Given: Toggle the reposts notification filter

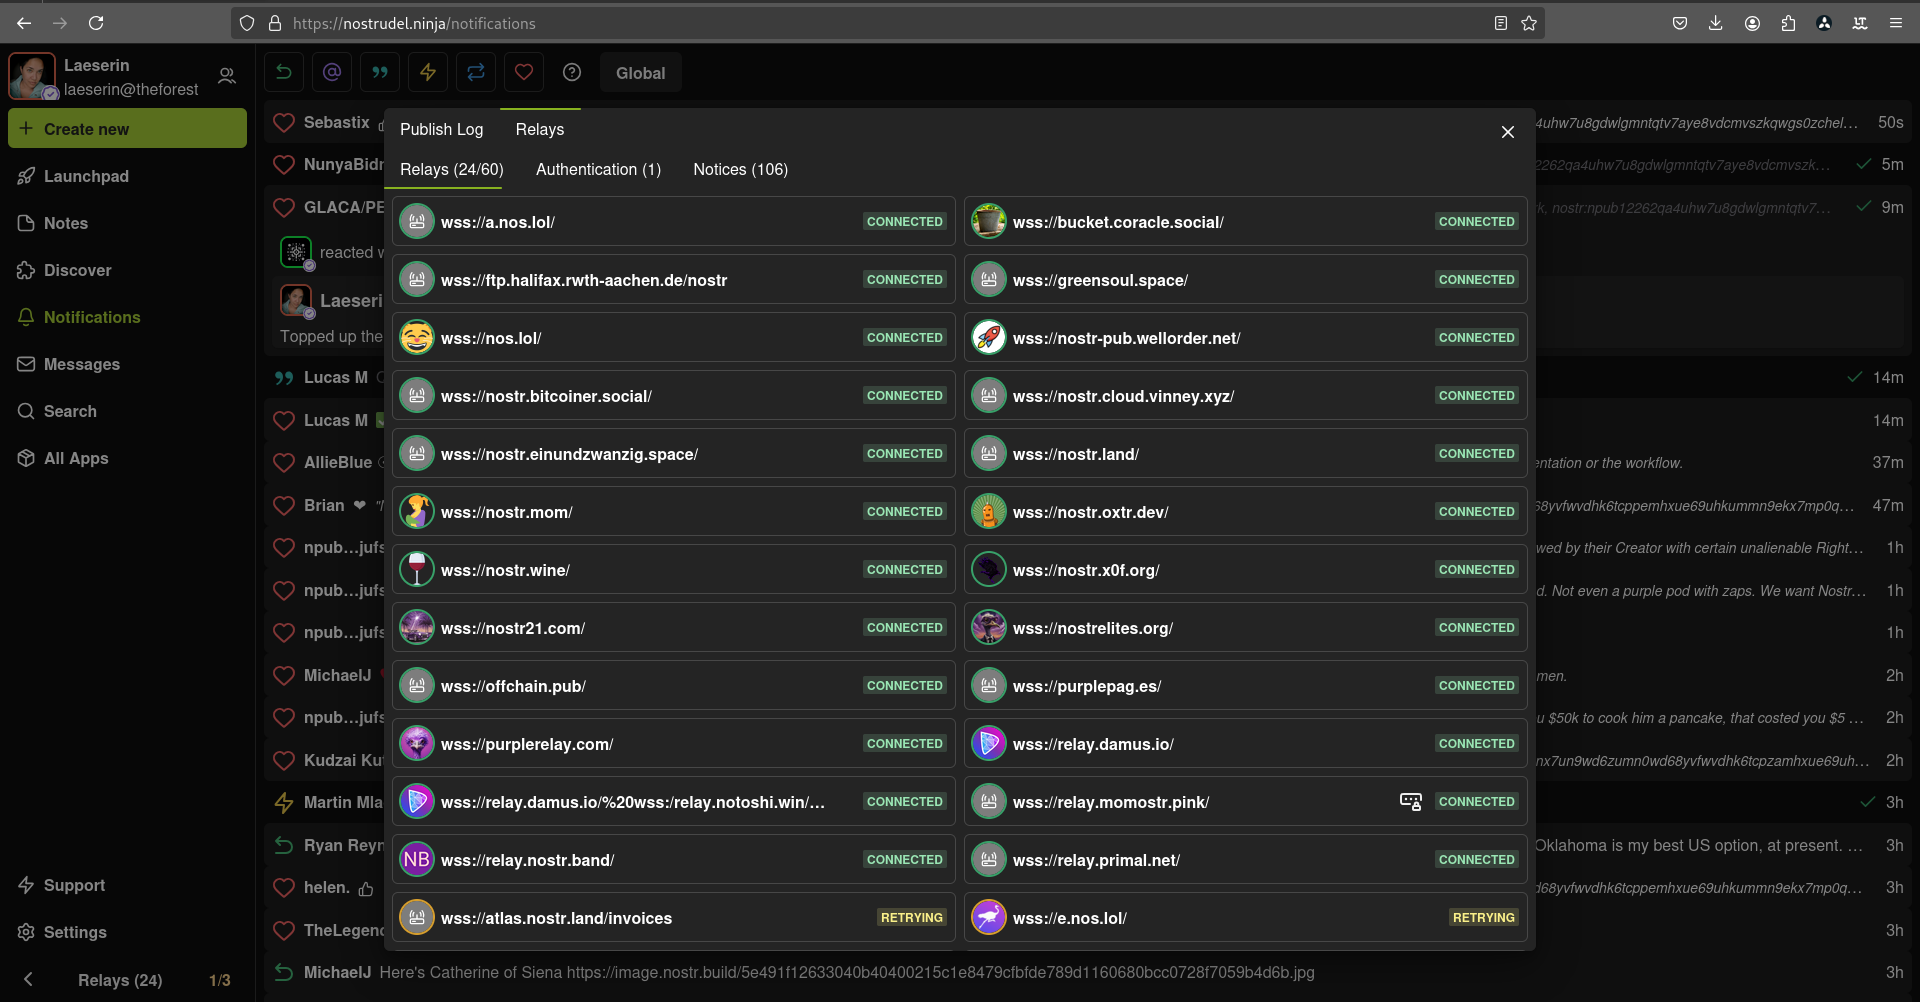Looking at the screenshot, I should click(x=476, y=72).
